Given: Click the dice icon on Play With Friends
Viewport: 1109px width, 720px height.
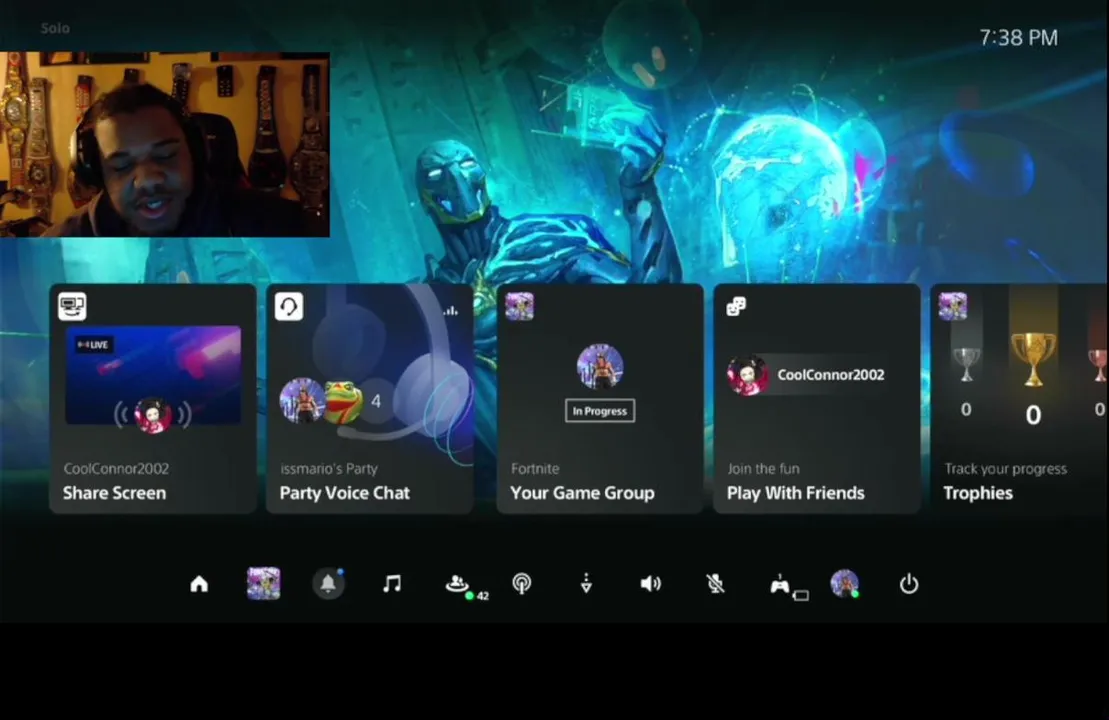Looking at the screenshot, I should click(736, 306).
